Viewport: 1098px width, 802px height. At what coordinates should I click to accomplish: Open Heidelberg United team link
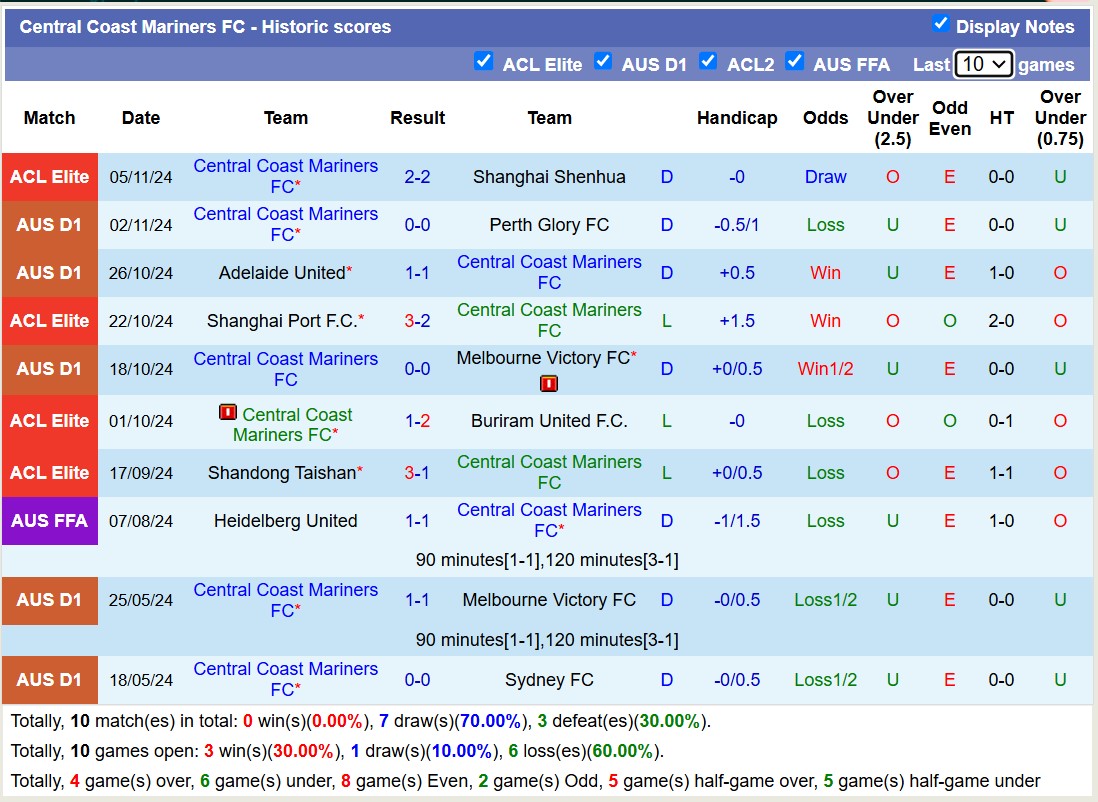(x=285, y=521)
